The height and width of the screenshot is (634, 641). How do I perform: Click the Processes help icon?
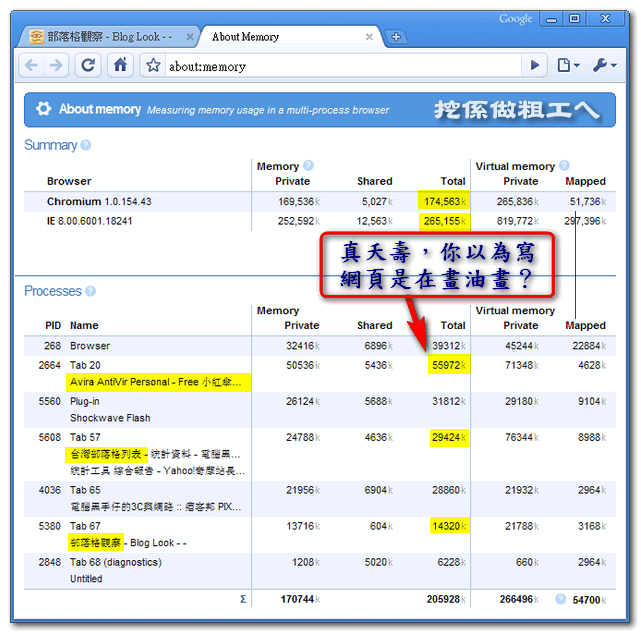point(91,291)
